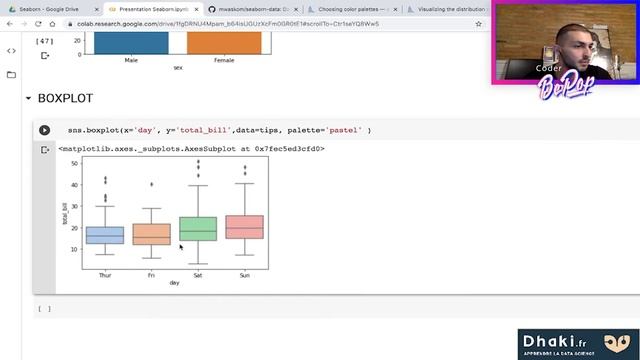
Task: Click the blue Thur box in boxplot
Action: (x=105, y=236)
